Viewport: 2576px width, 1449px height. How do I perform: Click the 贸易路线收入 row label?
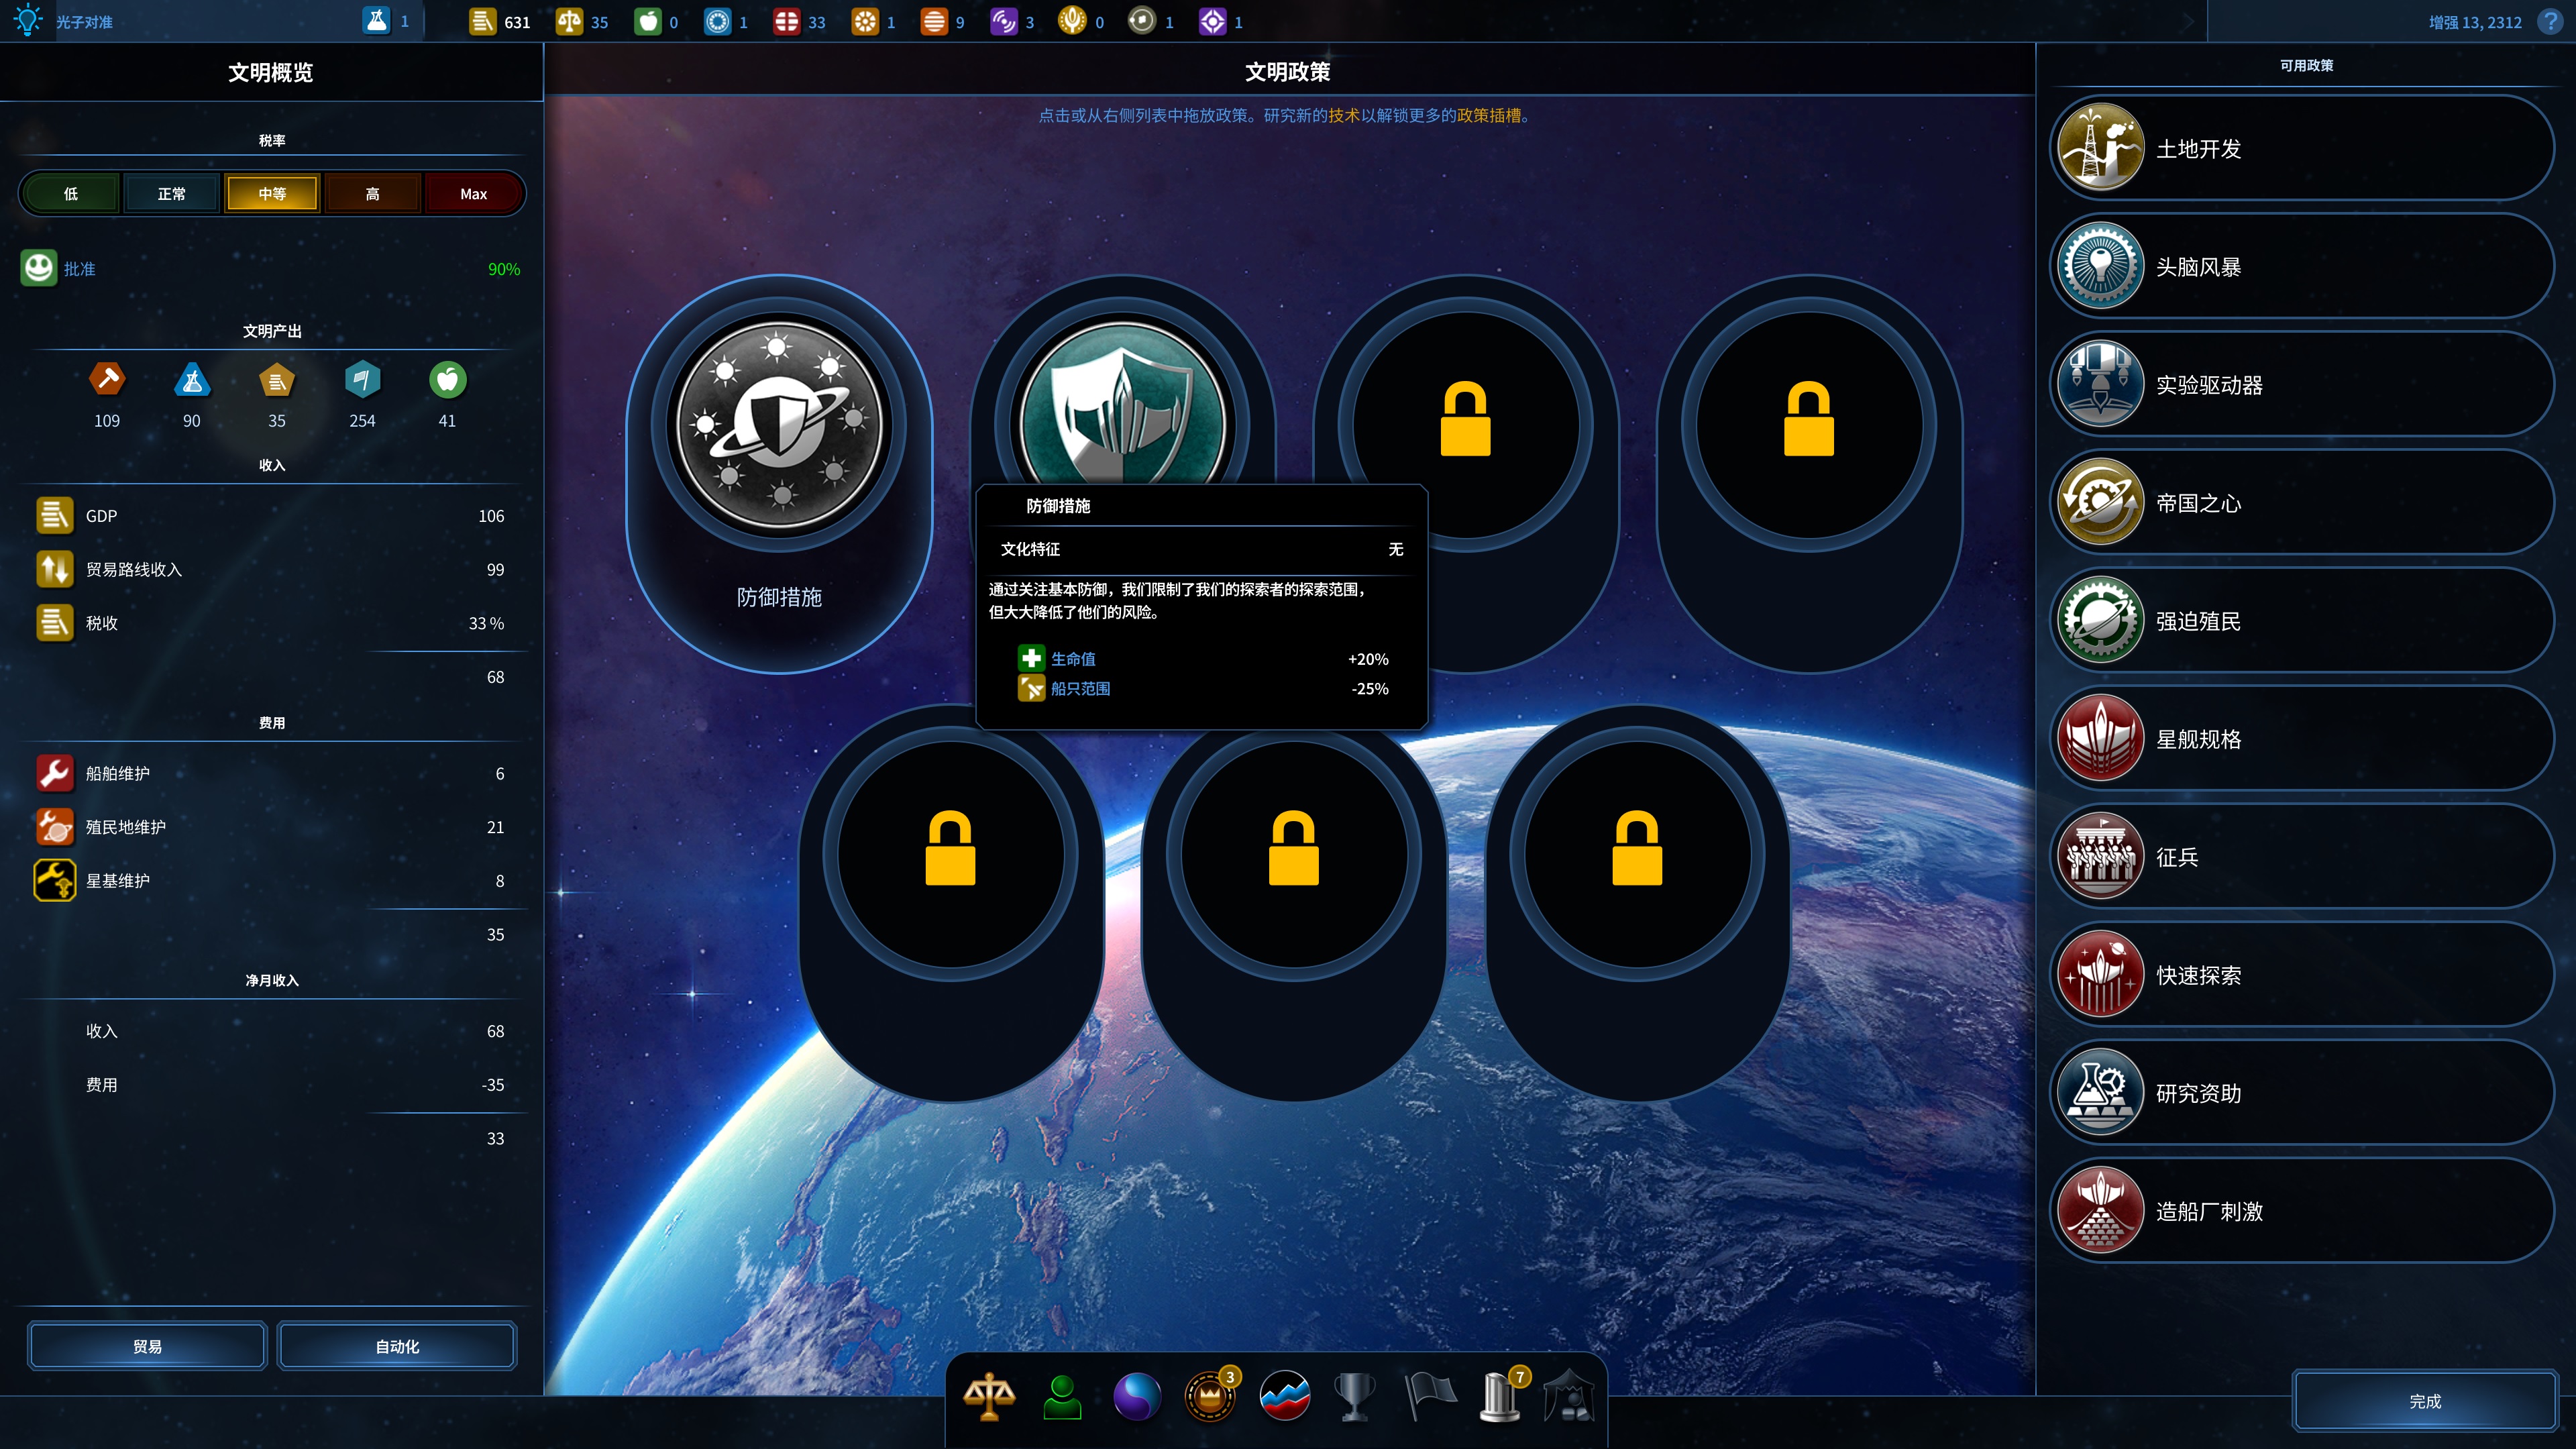coord(134,569)
